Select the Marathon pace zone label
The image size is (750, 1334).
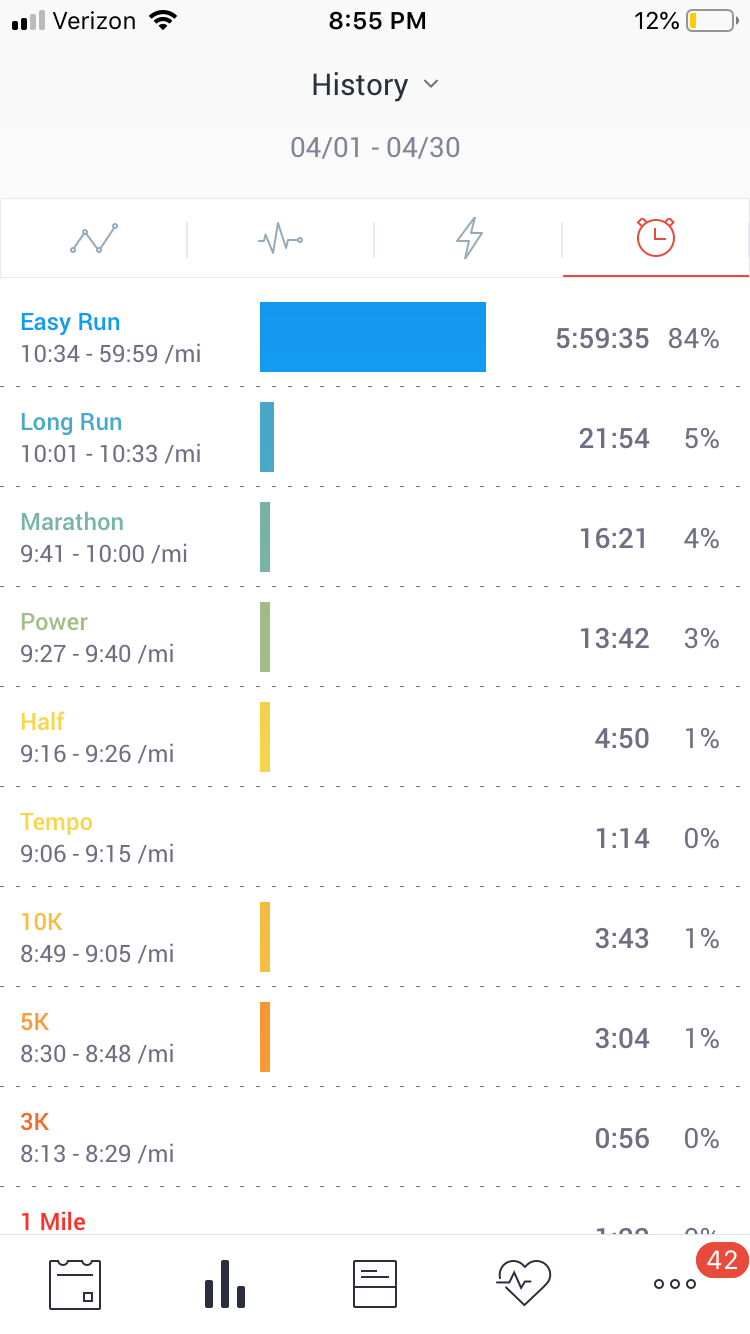(x=72, y=522)
